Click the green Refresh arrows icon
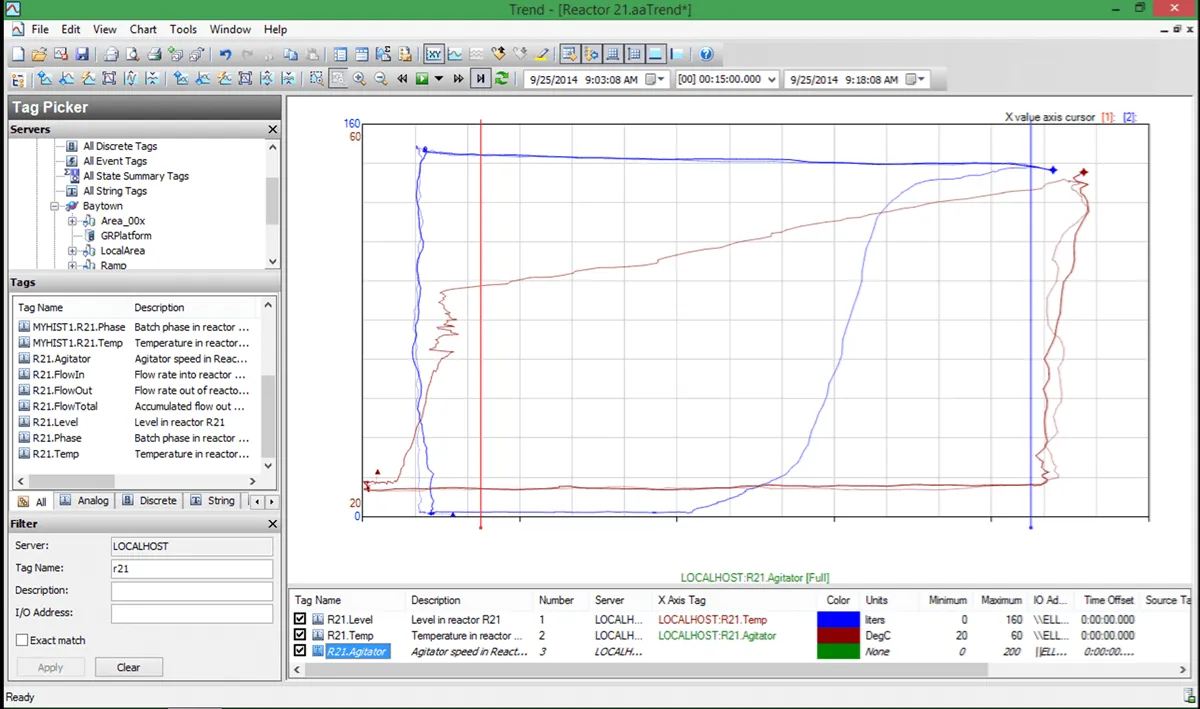The height and width of the screenshot is (709, 1200). point(502,79)
